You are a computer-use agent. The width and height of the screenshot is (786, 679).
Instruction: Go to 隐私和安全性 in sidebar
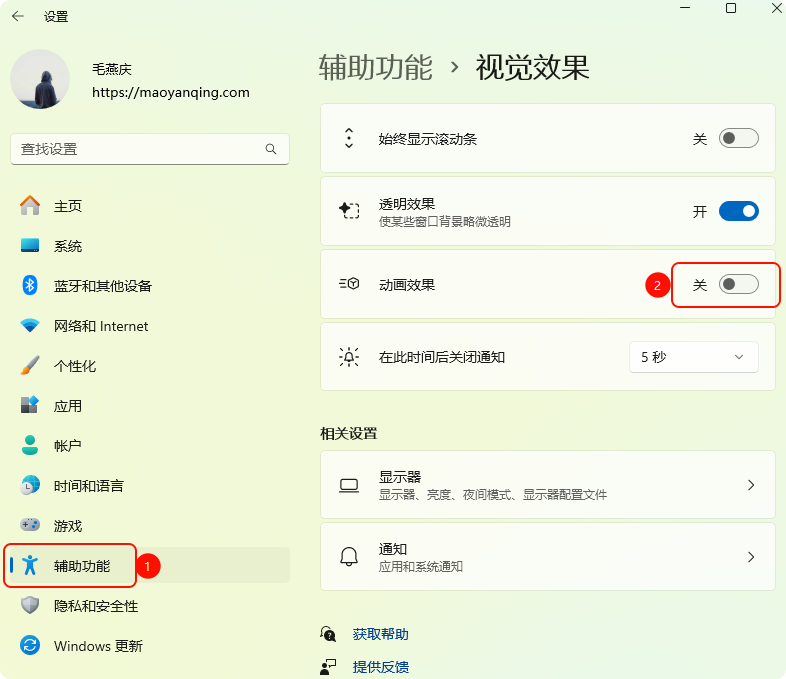pyautogui.click(x=96, y=606)
